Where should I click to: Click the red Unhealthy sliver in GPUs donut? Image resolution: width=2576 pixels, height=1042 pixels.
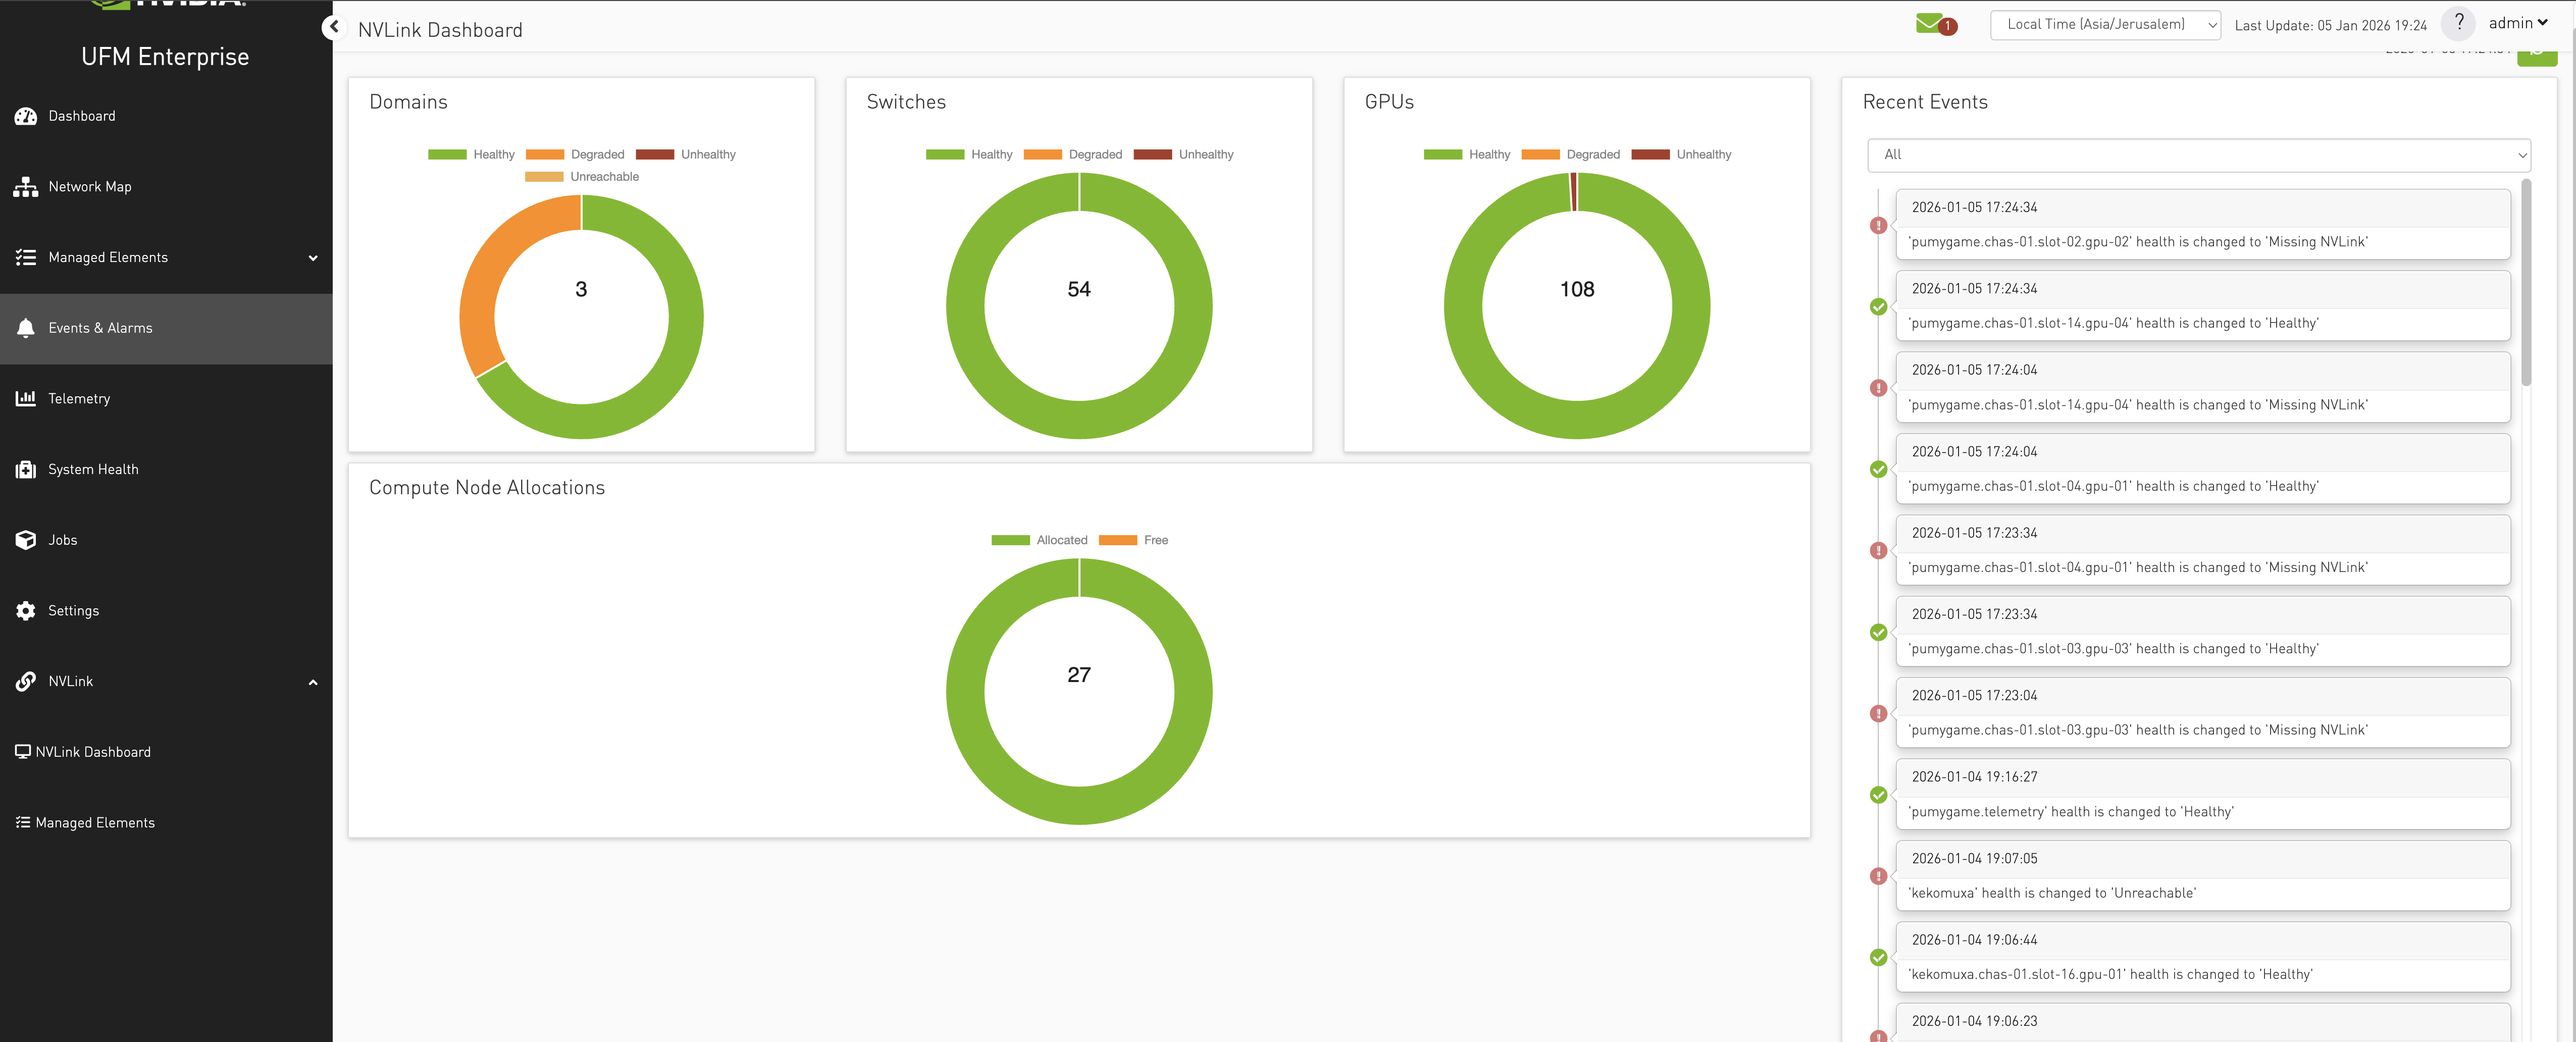[1573, 192]
